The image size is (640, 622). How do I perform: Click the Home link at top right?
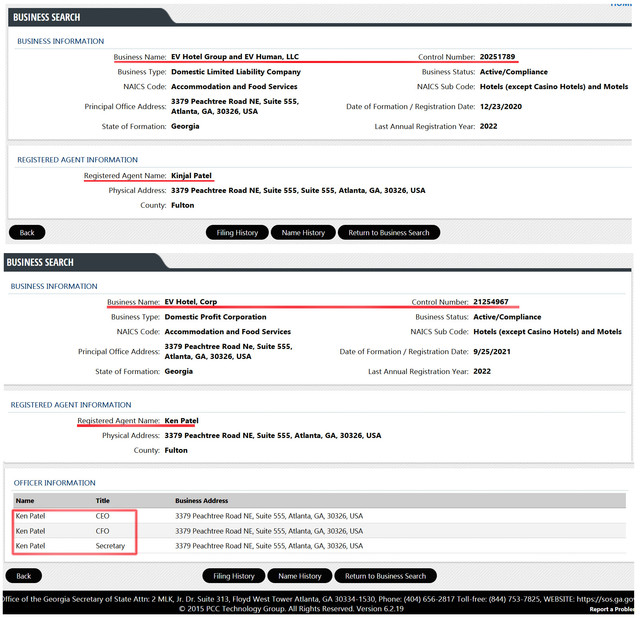(621, 4)
